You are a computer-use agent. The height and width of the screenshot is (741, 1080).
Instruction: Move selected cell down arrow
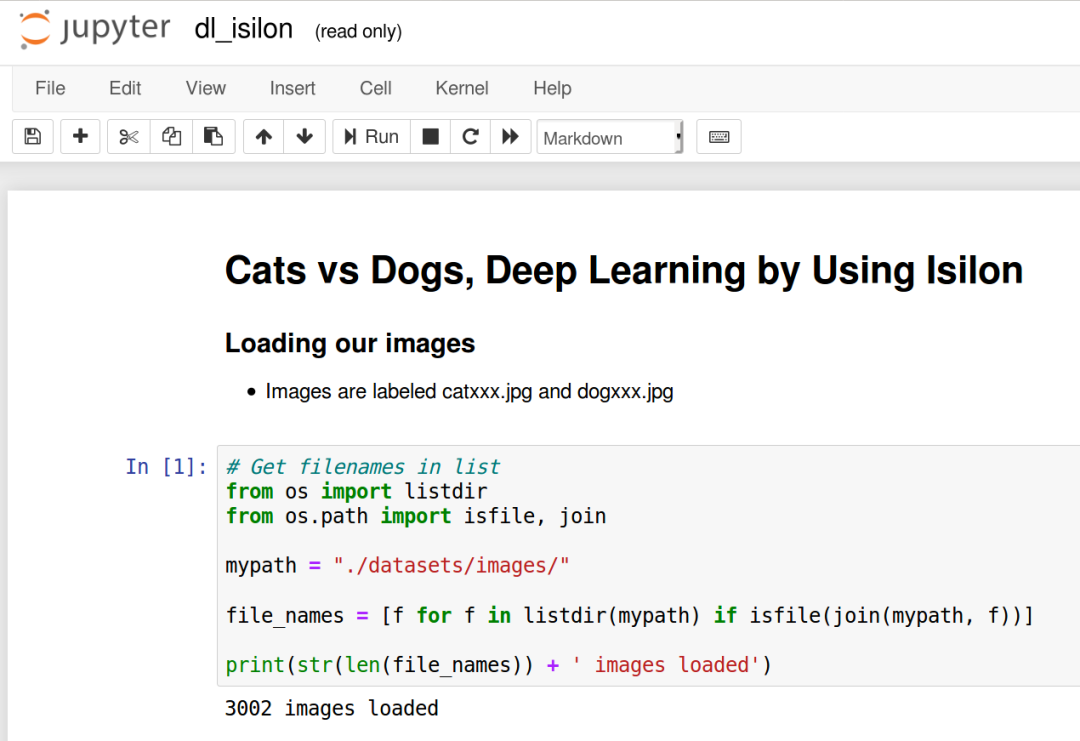[304, 136]
